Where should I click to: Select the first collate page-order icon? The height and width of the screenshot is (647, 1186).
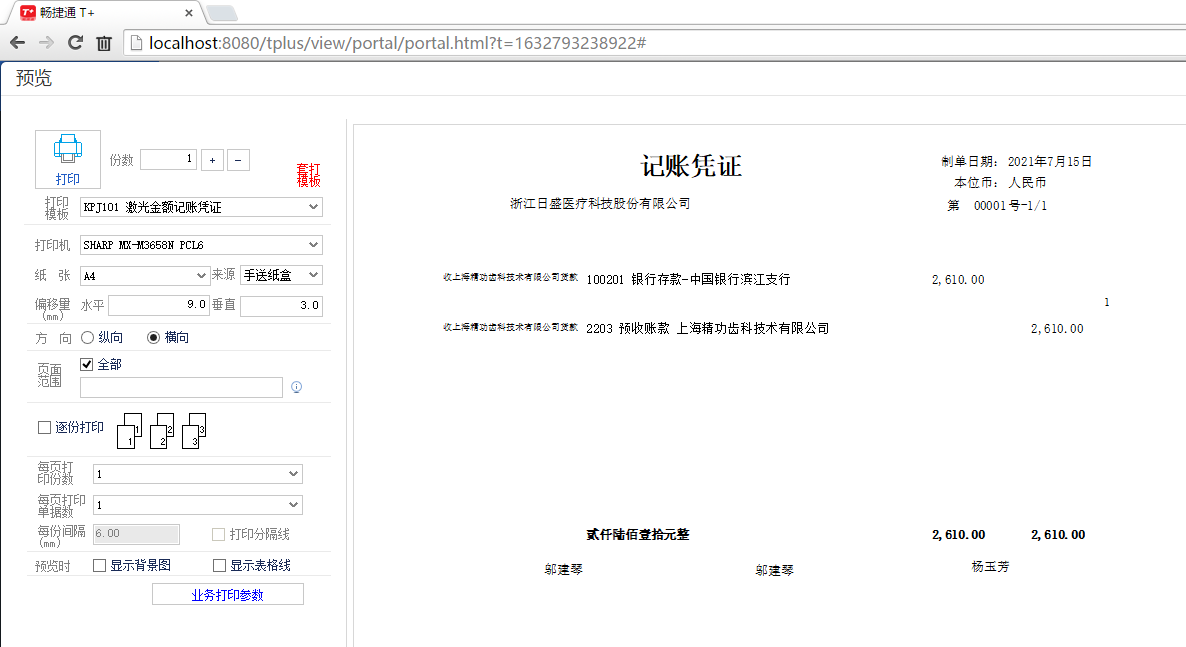130,431
